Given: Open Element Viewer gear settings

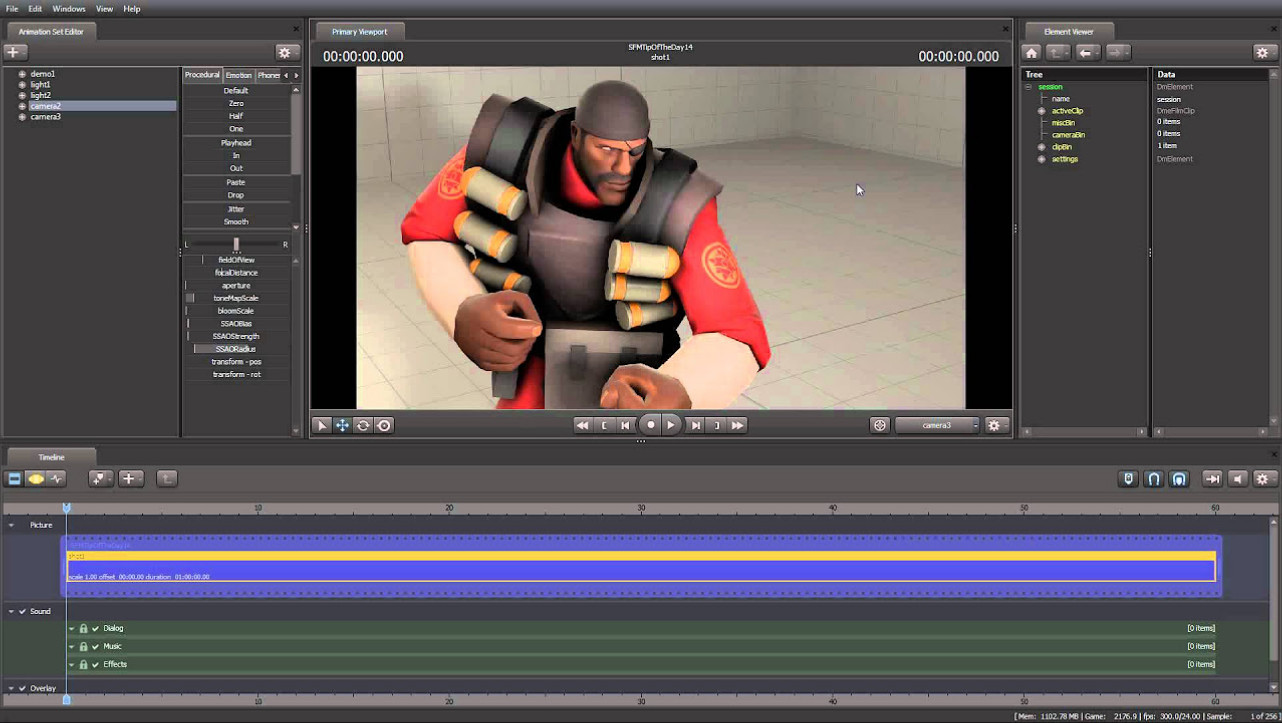Looking at the screenshot, I should [1264, 52].
